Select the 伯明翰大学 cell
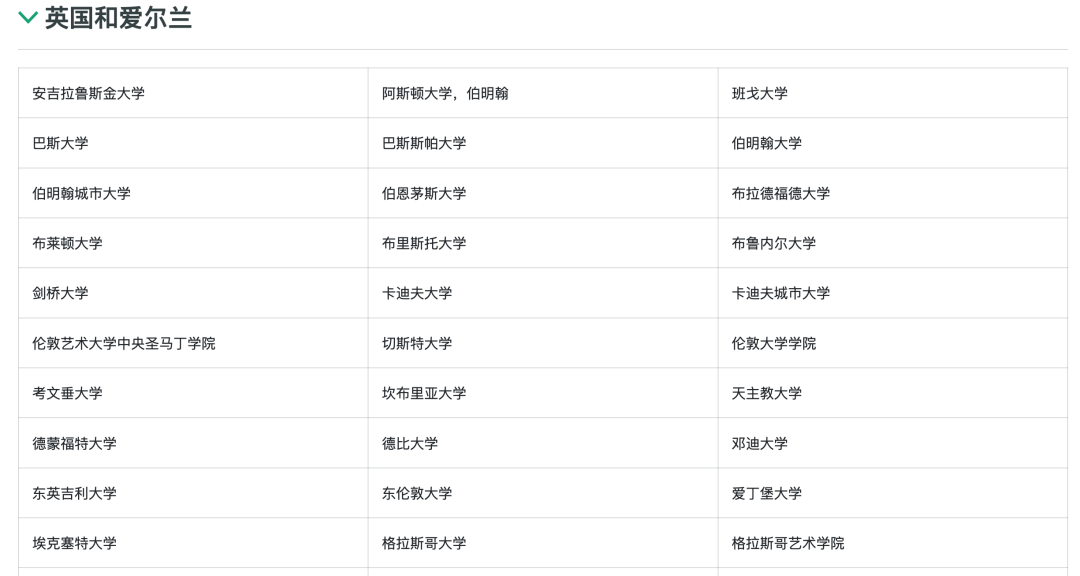 [767, 143]
